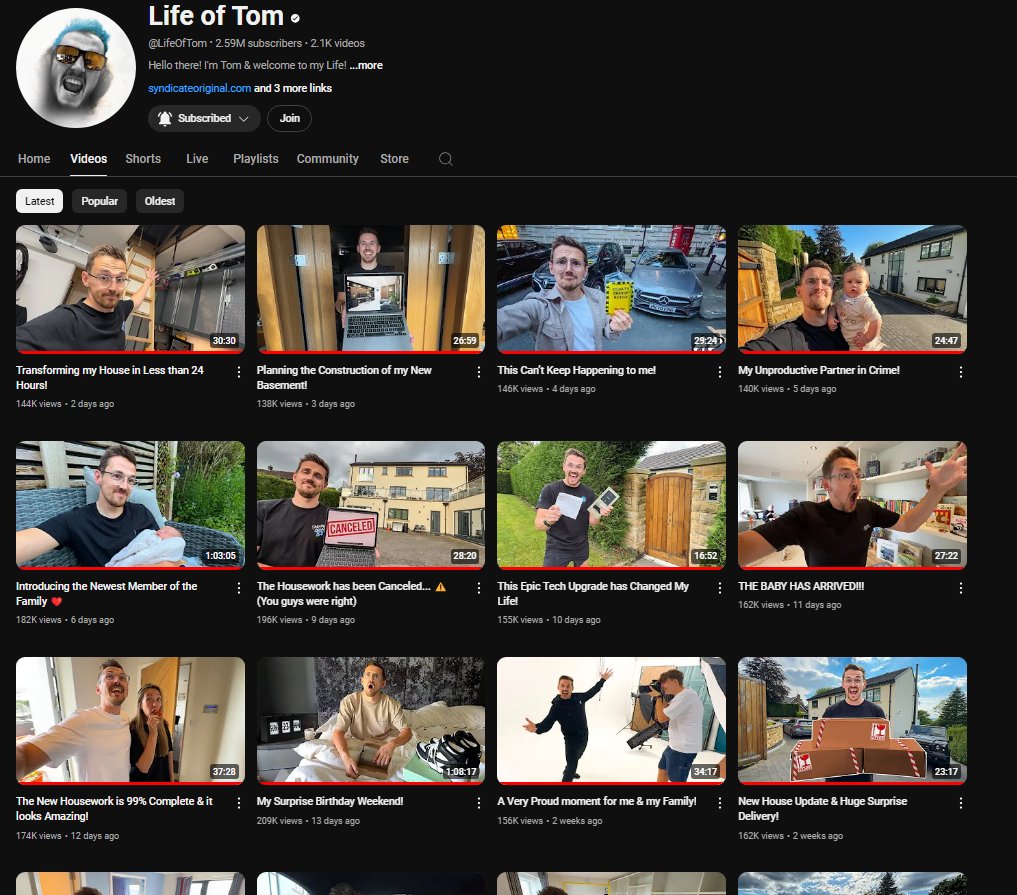Open 'Planning the Construction of my New Basement!' title
1017x895 pixels.
click(x=344, y=377)
